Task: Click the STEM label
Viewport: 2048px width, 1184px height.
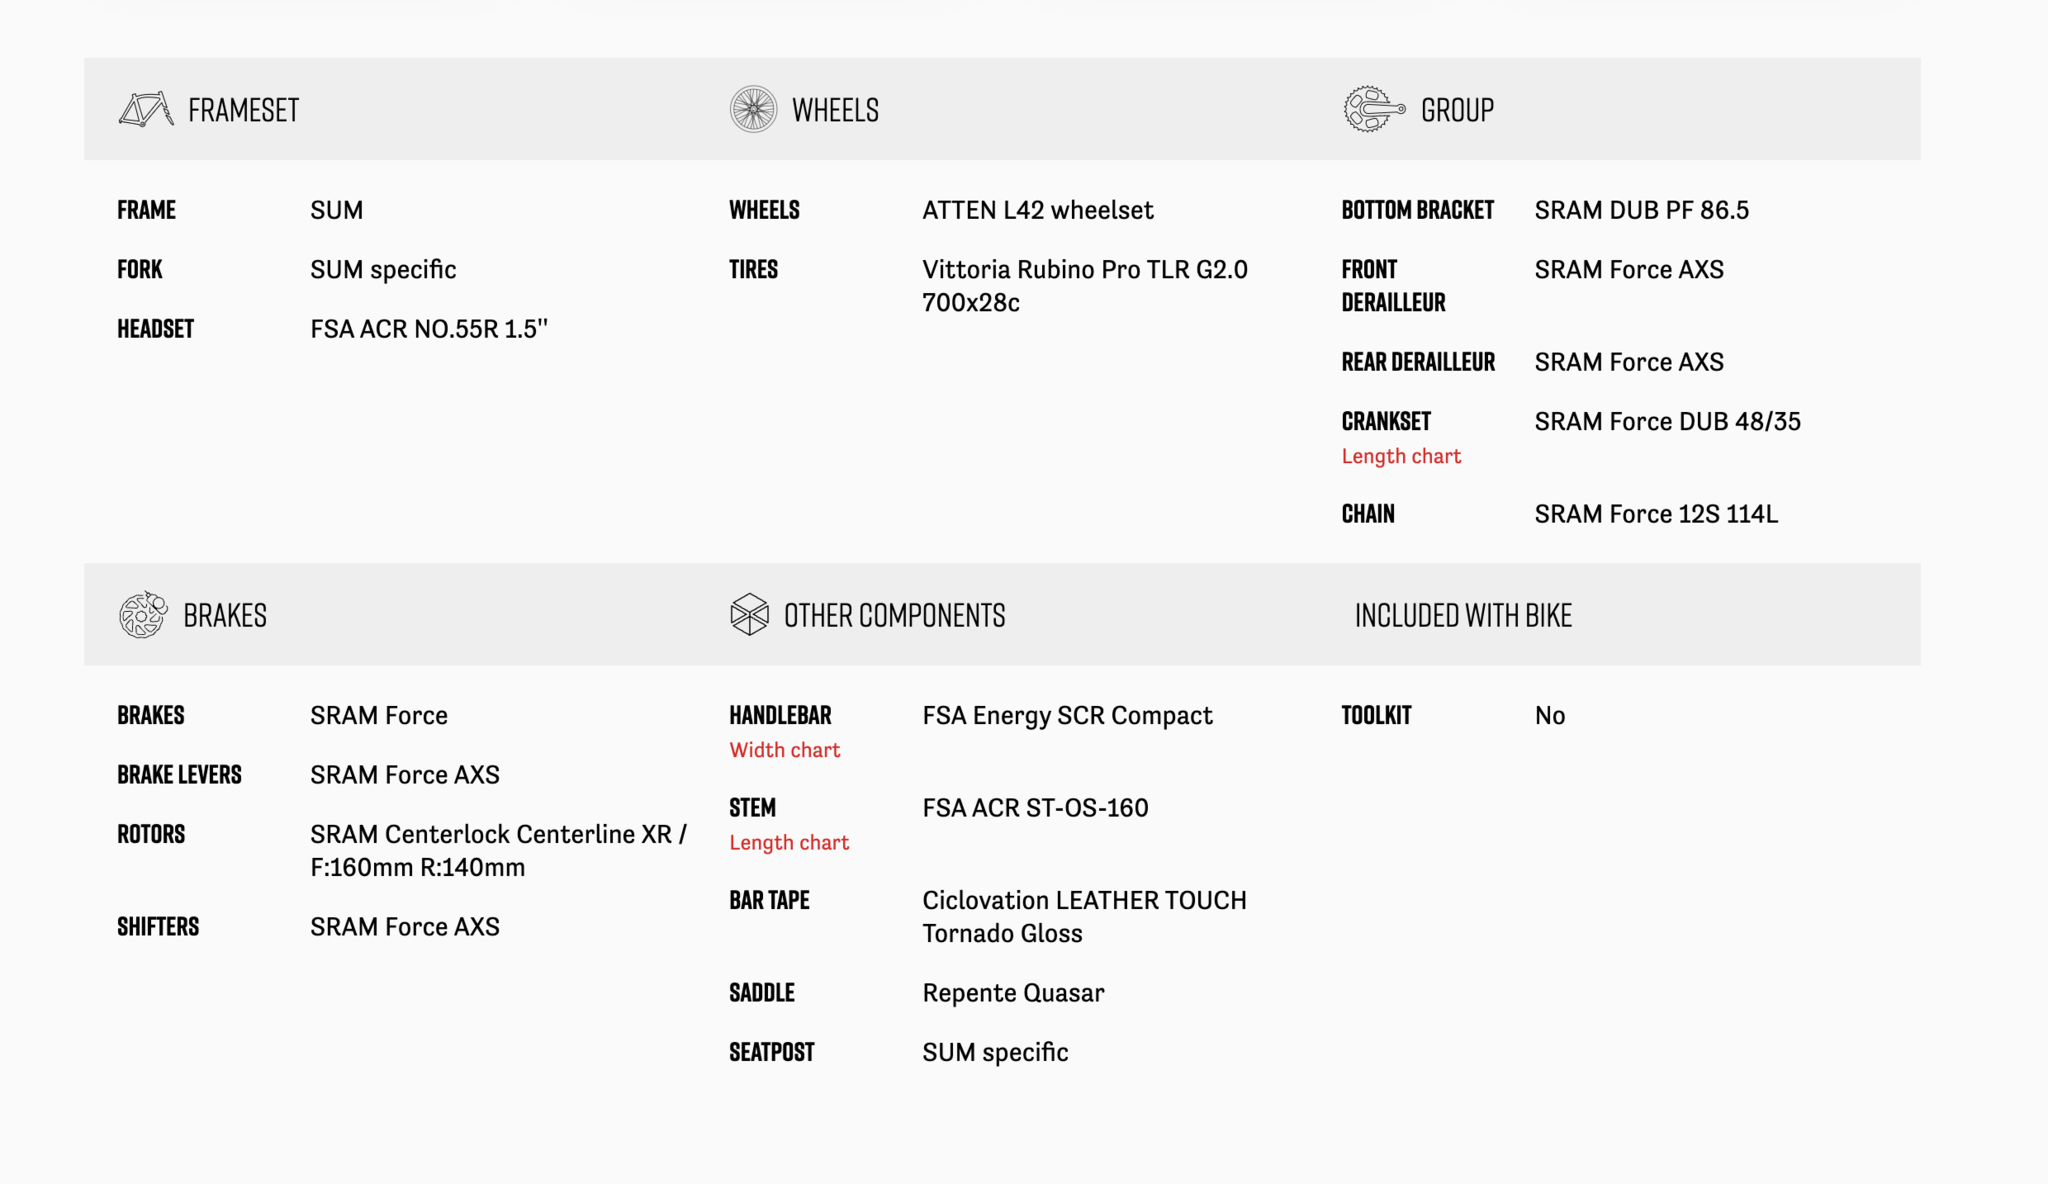Action: [x=752, y=808]
